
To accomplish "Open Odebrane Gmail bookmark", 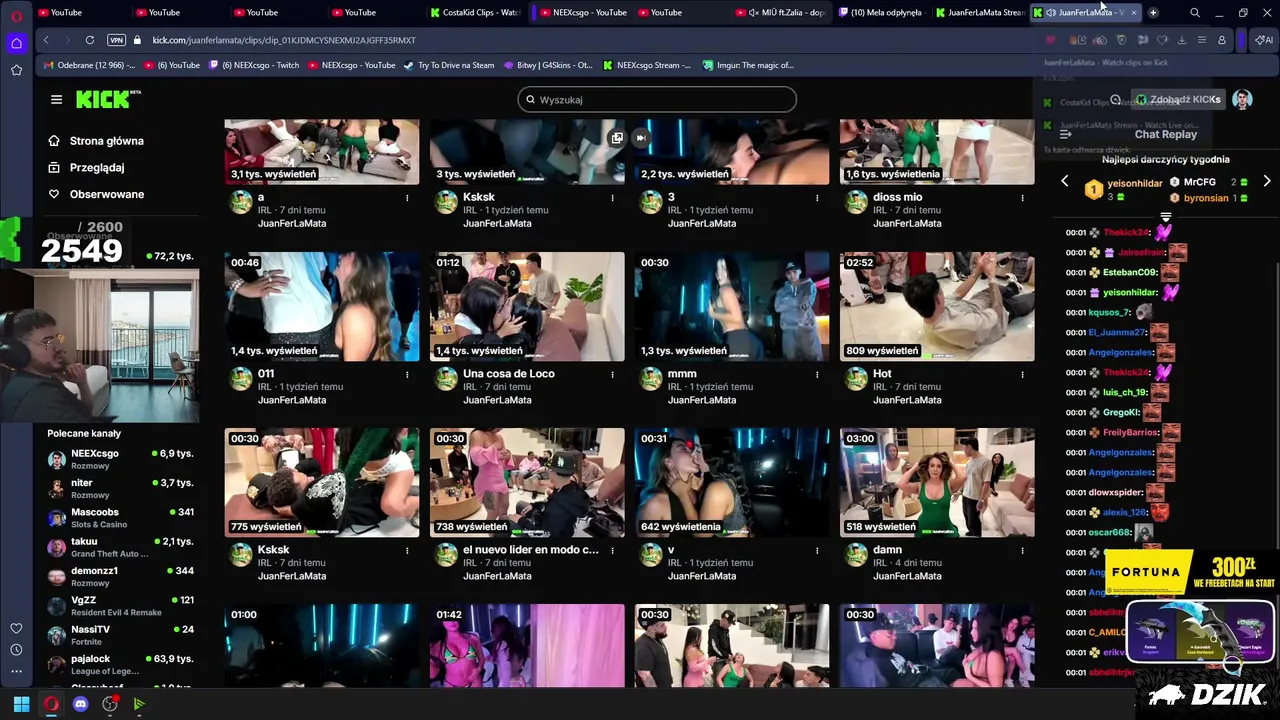I will 89,65.
